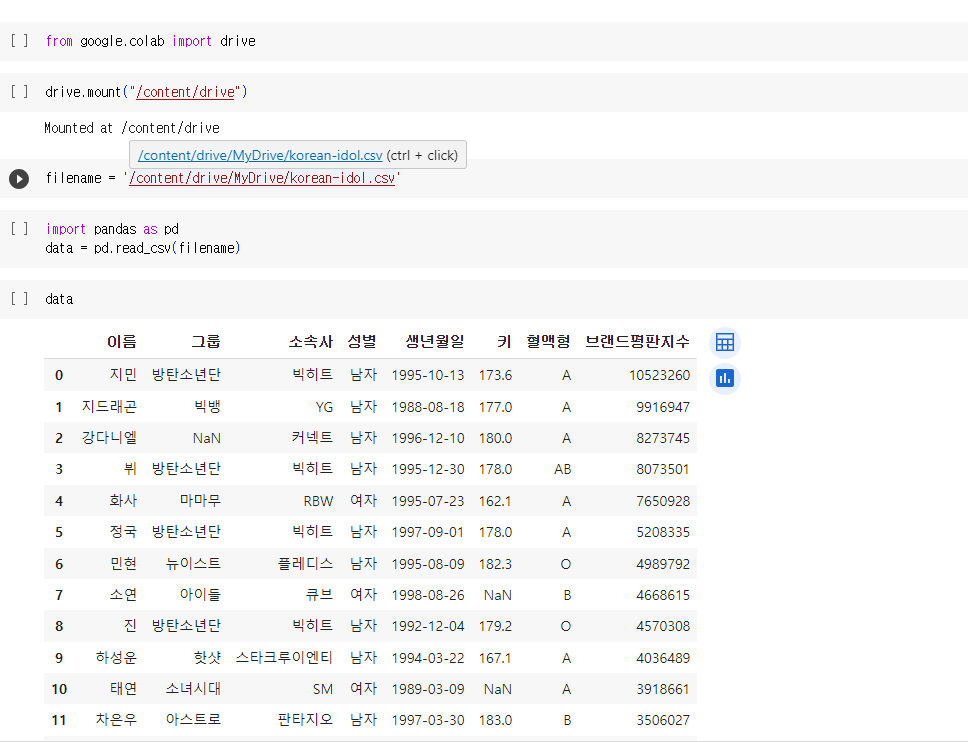
Task: Click the 'Mounted at /content/drive' output text
Action: pos(132,128)
